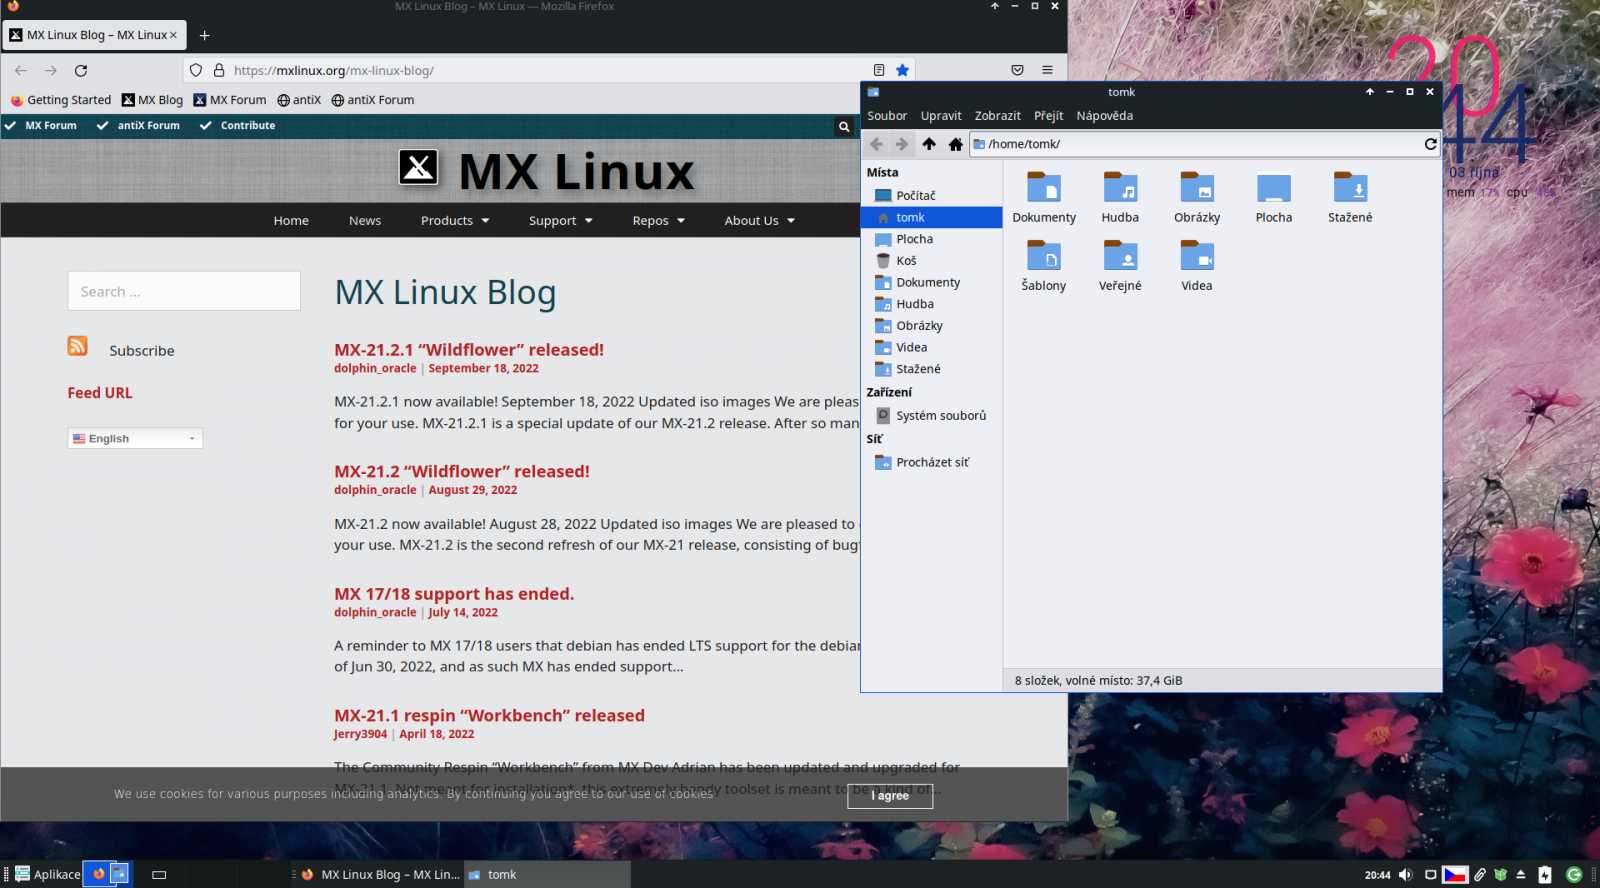The image size is (1600, 888).
Task: Click News in site navigation
Action: pyautogui.click(x=365, y=221)
